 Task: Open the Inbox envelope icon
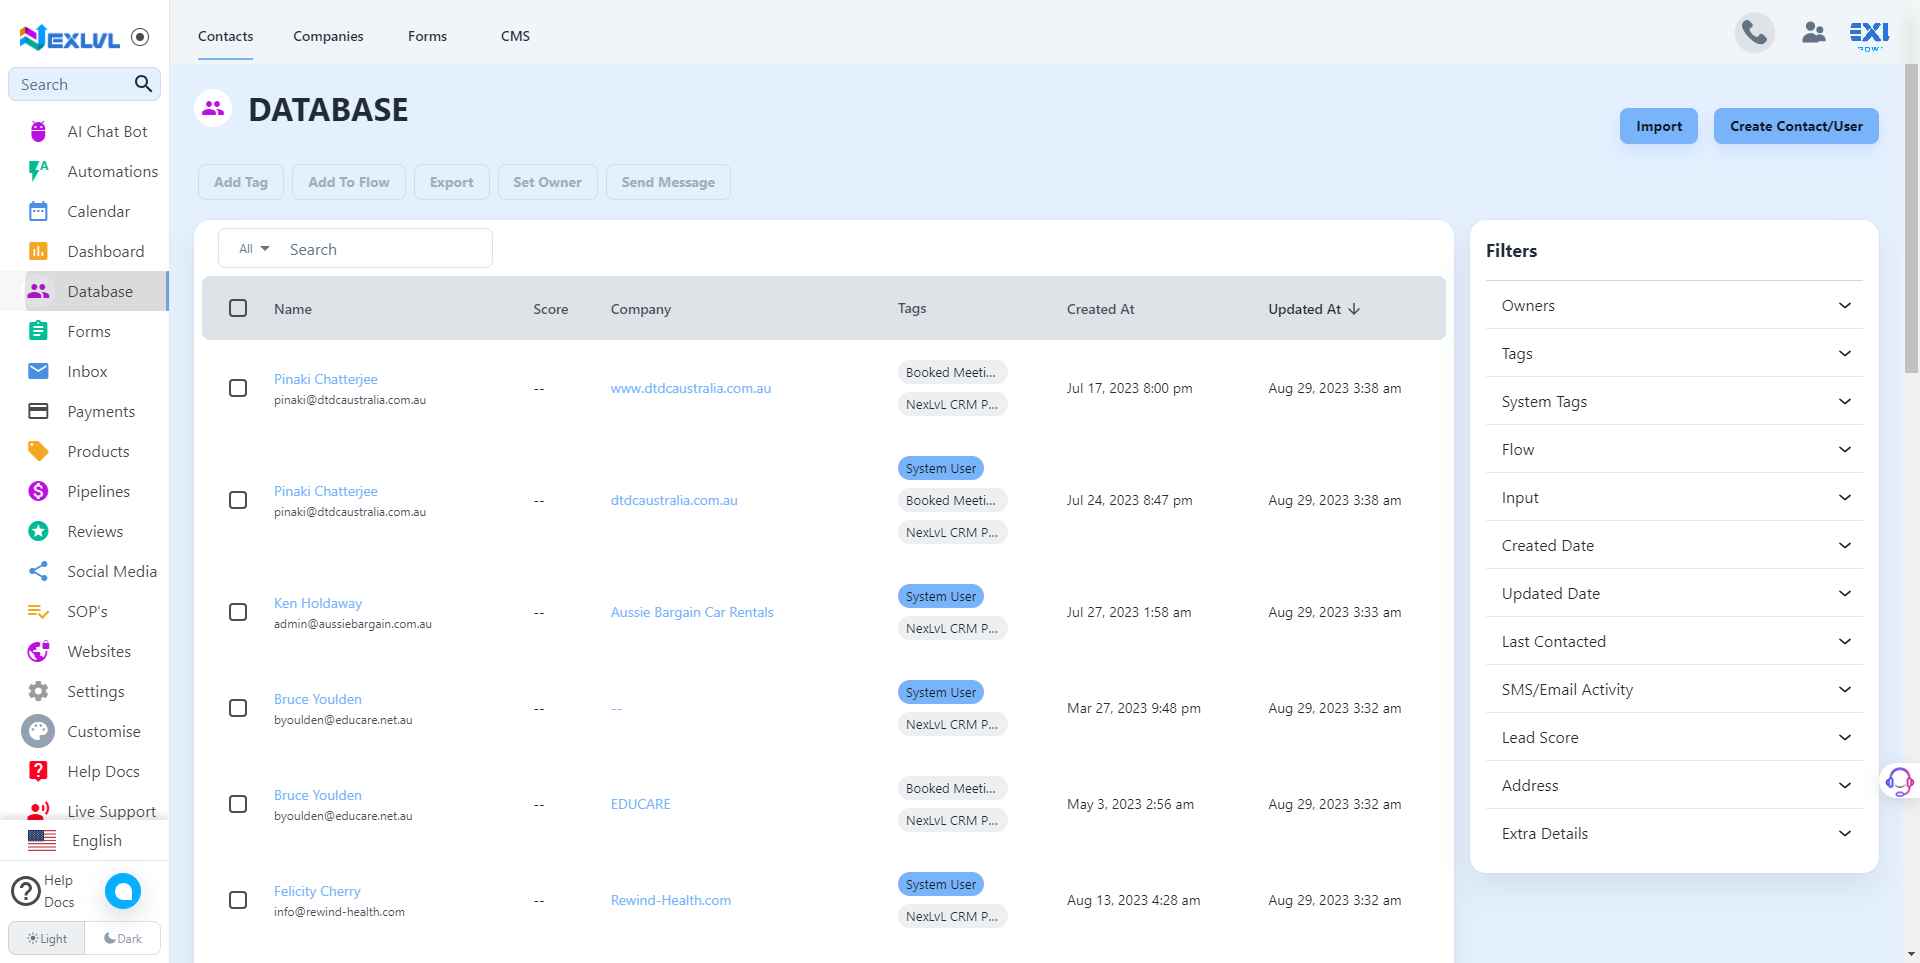pyautogui.click(x=38, y=371)
